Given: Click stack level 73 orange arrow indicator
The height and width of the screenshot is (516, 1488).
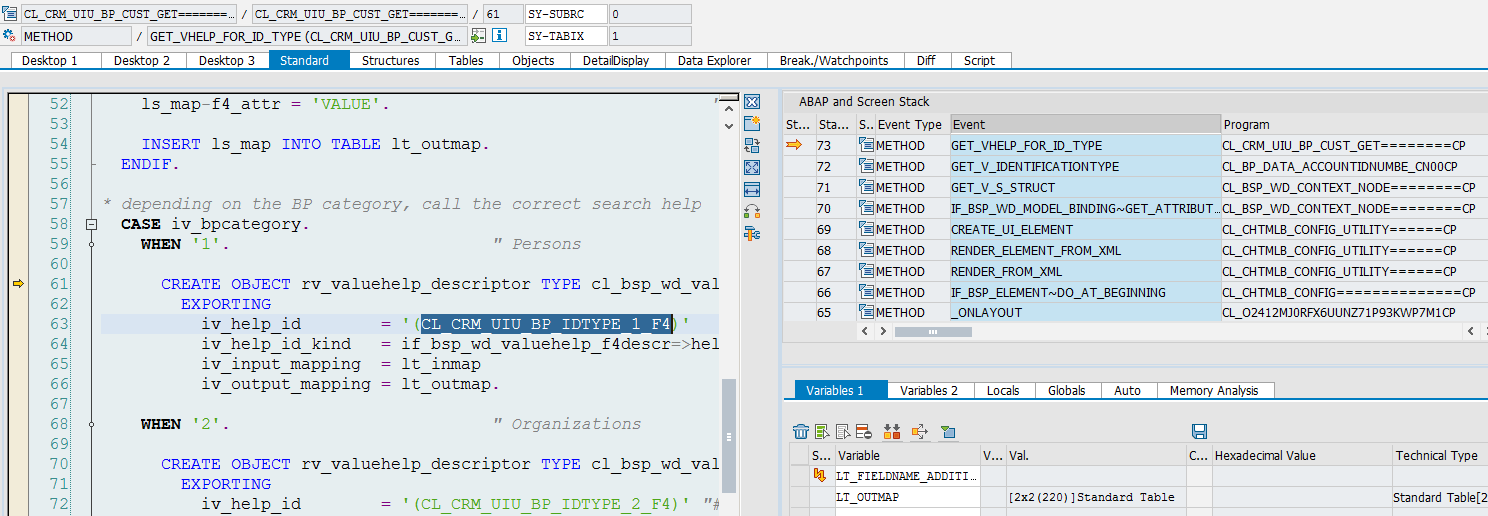Looking at the screenshot, I should pos(794,145).
